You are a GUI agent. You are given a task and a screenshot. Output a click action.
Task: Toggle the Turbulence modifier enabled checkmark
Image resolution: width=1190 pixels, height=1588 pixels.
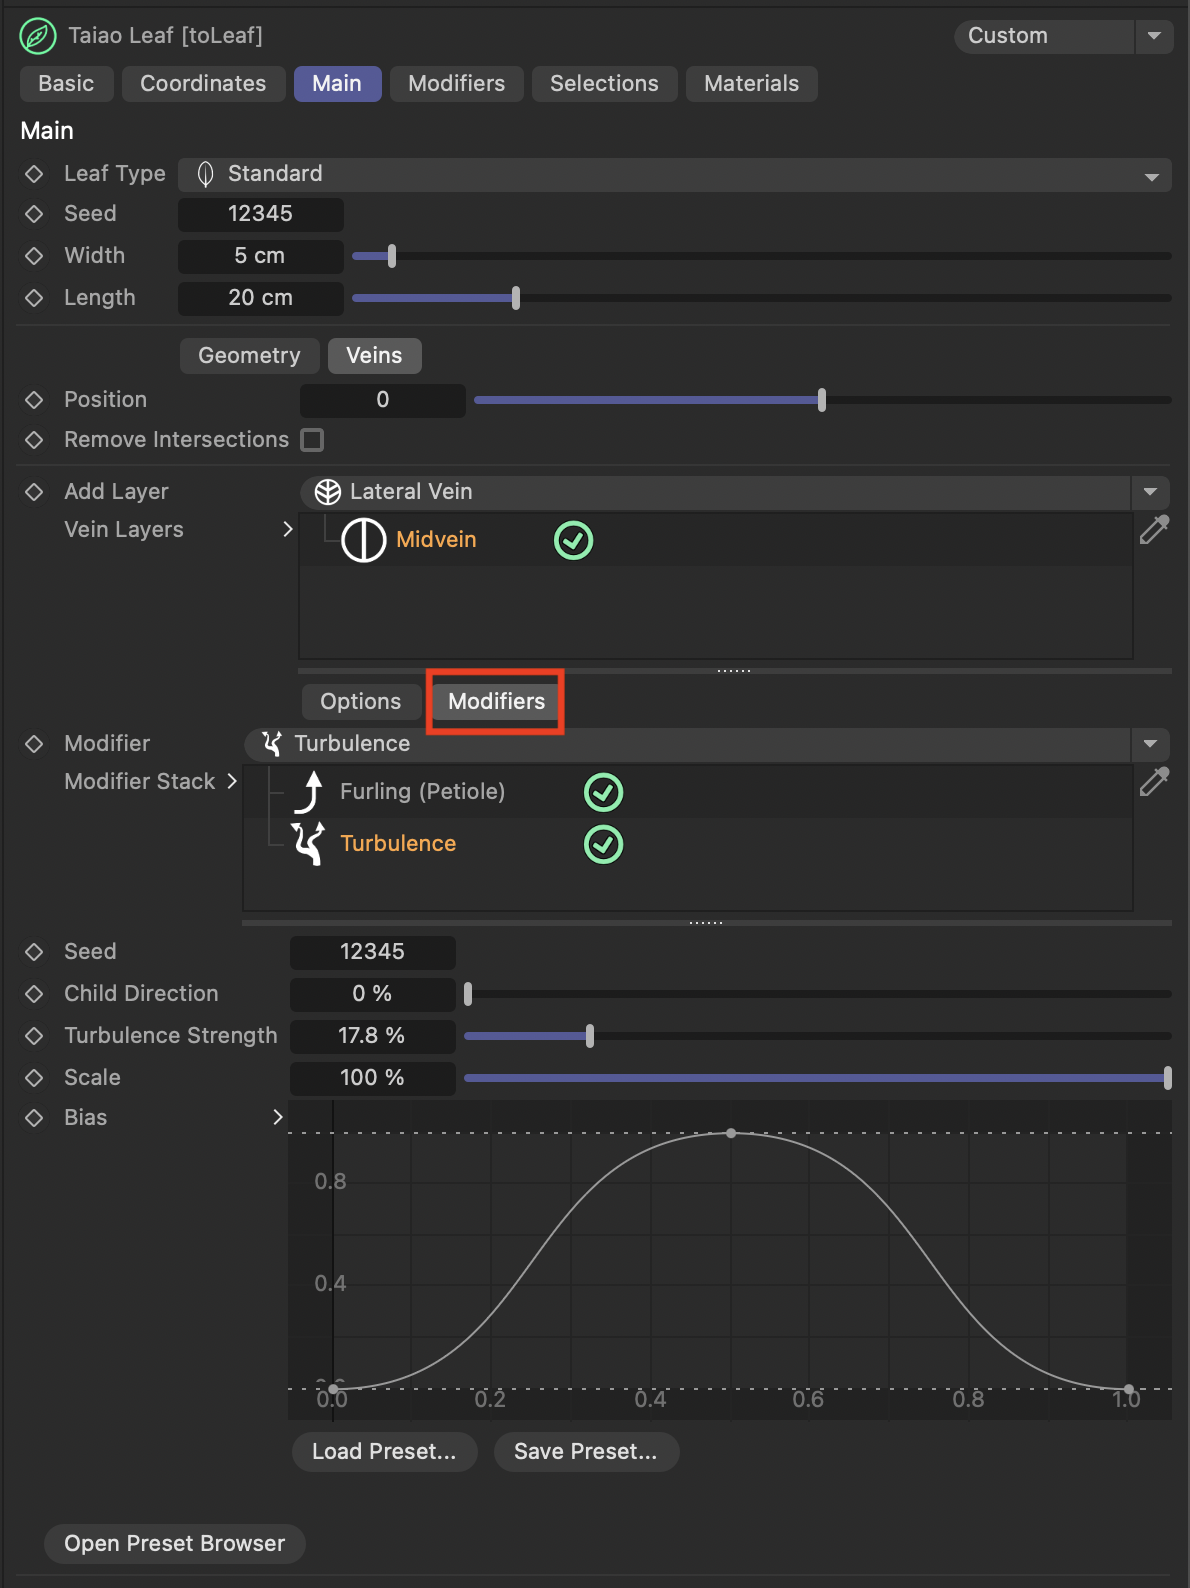[604, 845]
